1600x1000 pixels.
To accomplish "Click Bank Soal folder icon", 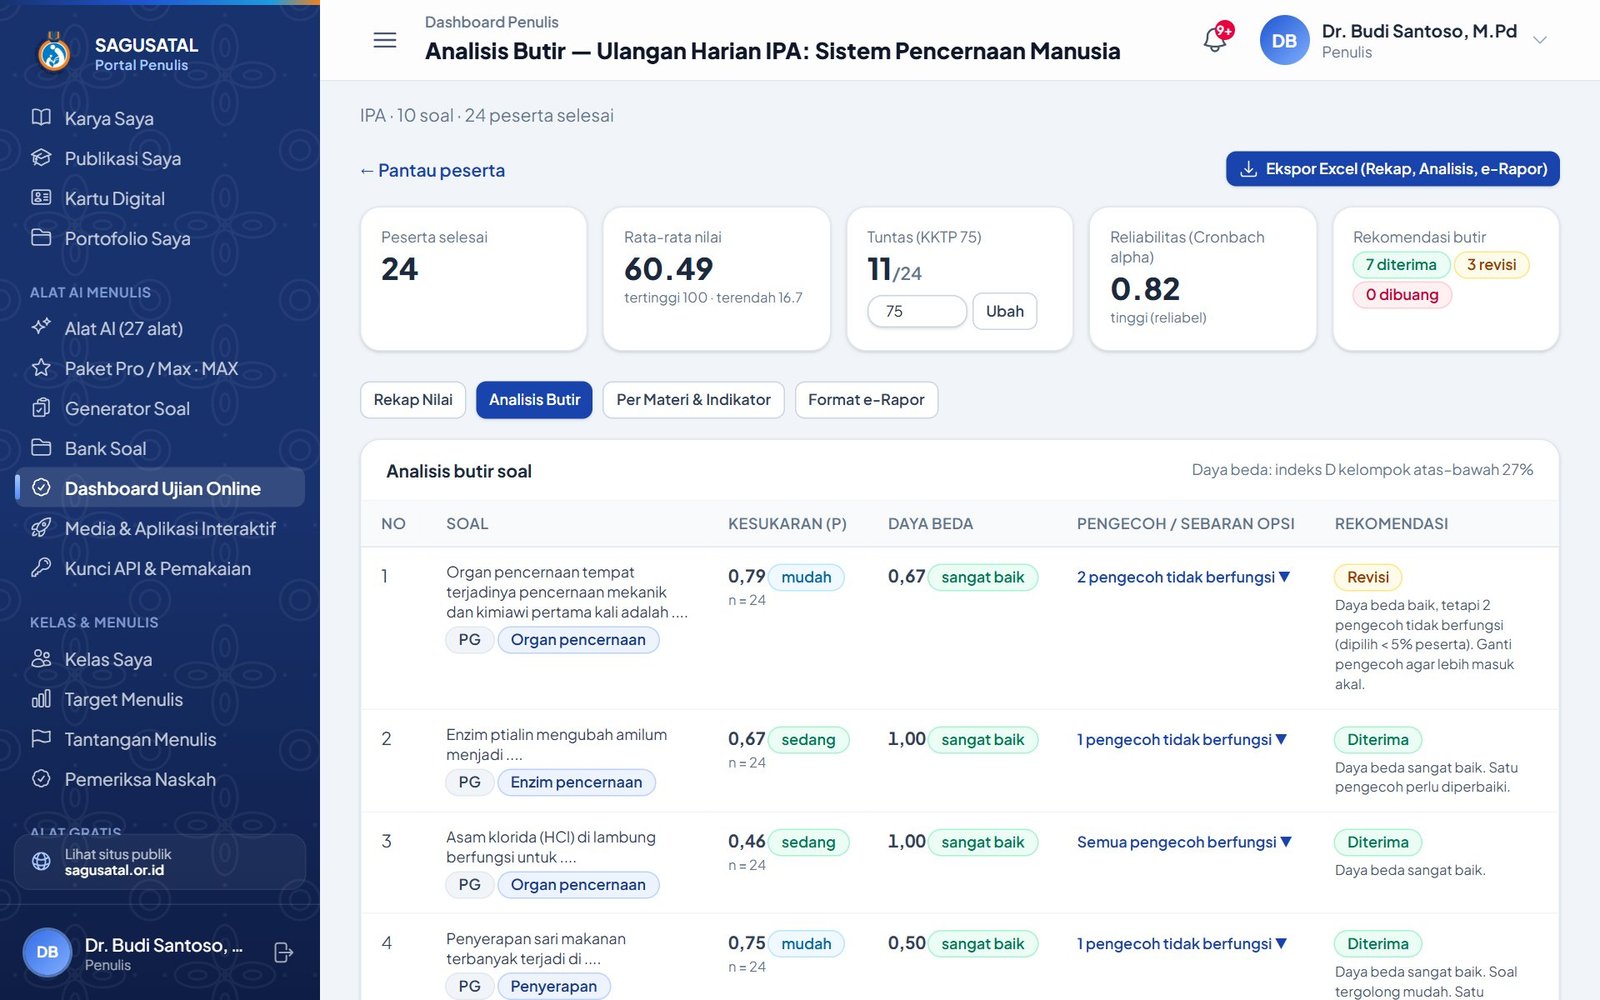I will pyautogui.click(x=41, y=448).
